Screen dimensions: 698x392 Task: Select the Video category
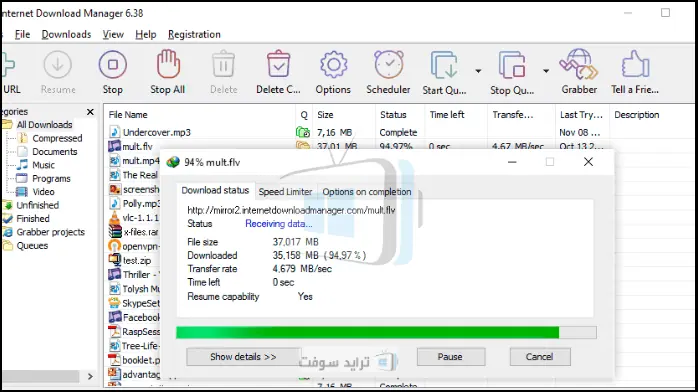43,192
